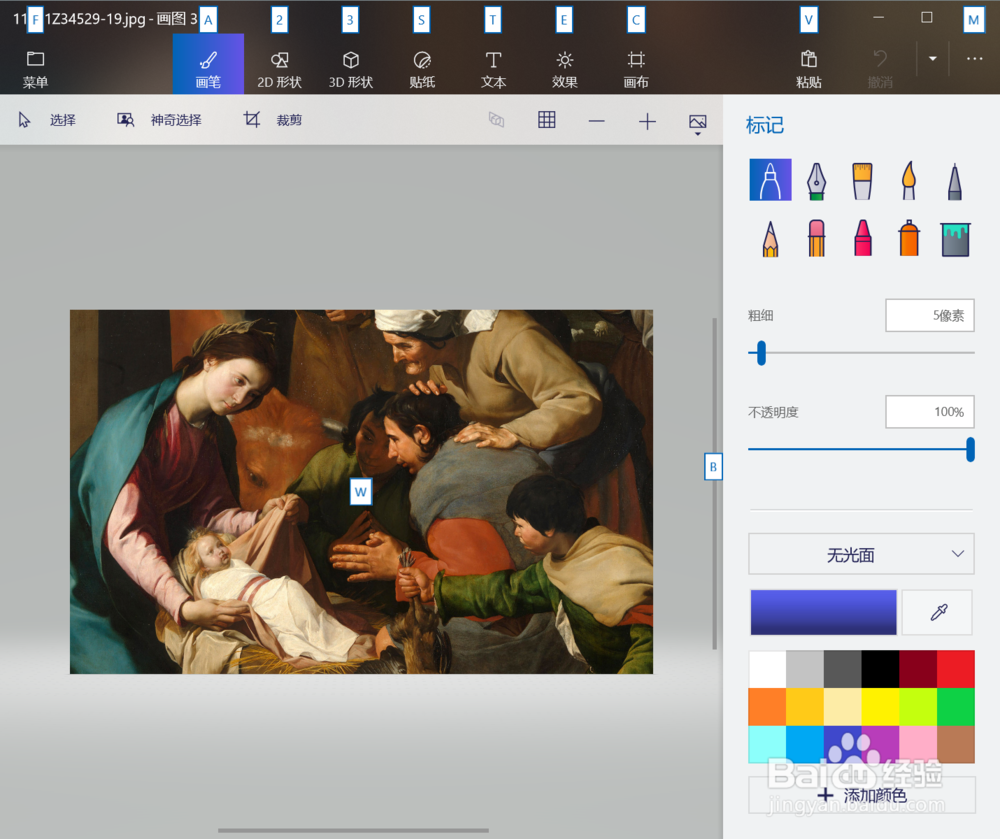Image resolution: width=1000 pixels, height=839 pixels.
Task: Pick the orange color swatch
Action: click(767, 706)
